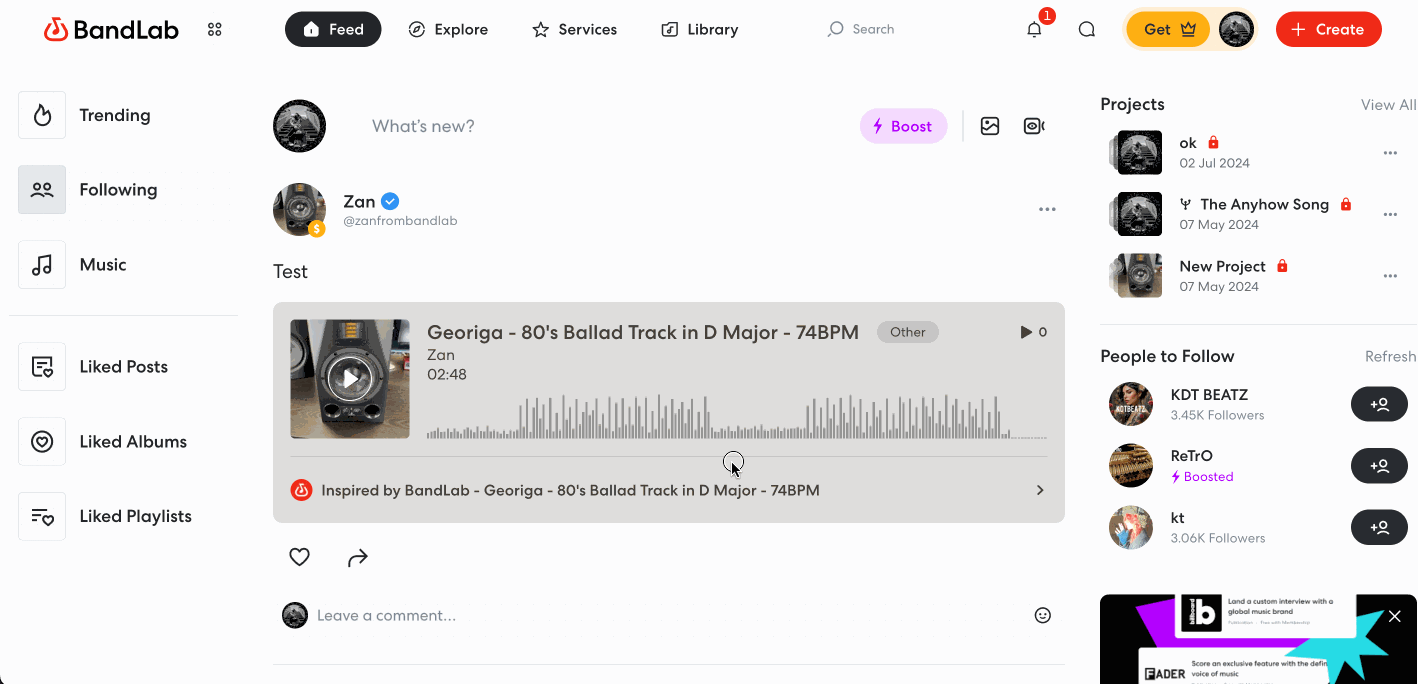Open options for 'ok' project

(x=1390, y=153)
